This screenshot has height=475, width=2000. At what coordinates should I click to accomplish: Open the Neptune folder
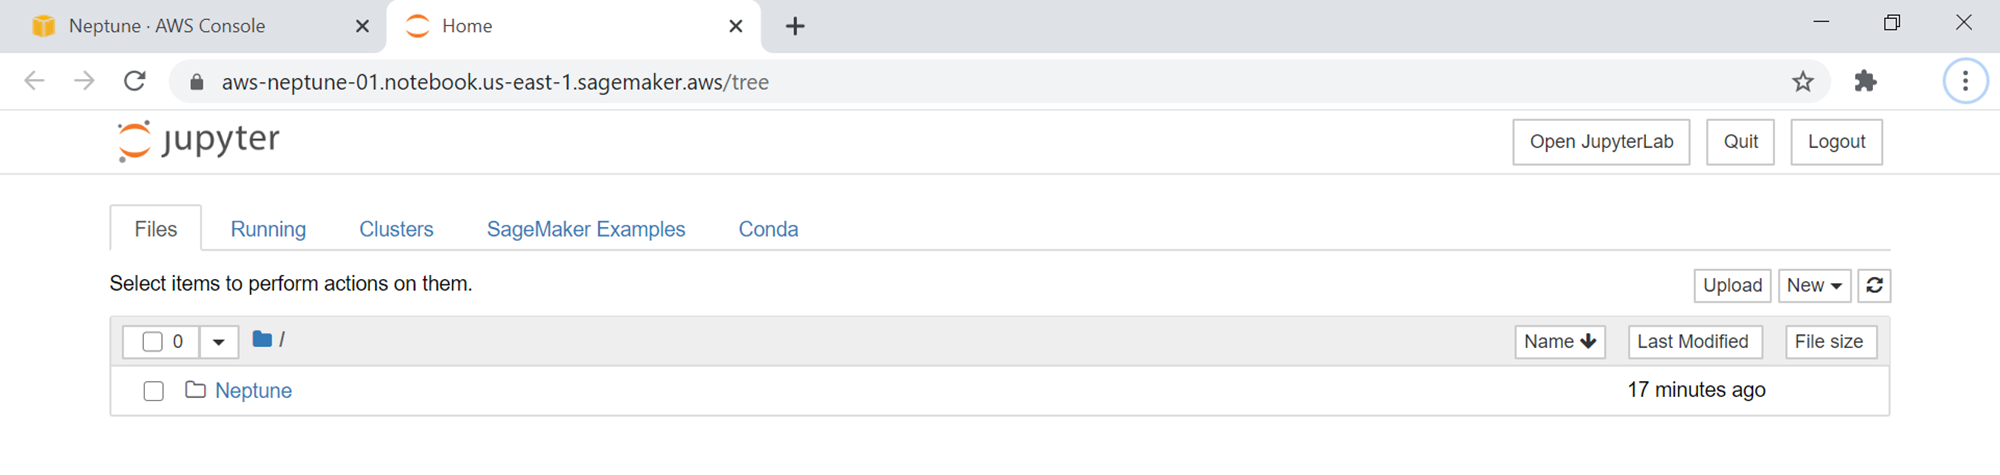pos(253,391)
